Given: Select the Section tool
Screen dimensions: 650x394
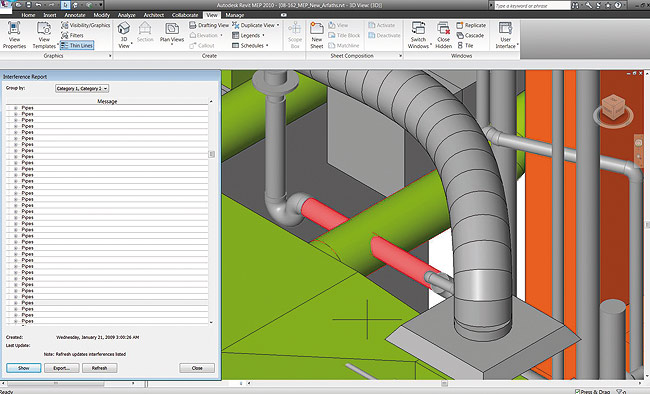Looking at the screenshot, I should [x=145, y=32].
